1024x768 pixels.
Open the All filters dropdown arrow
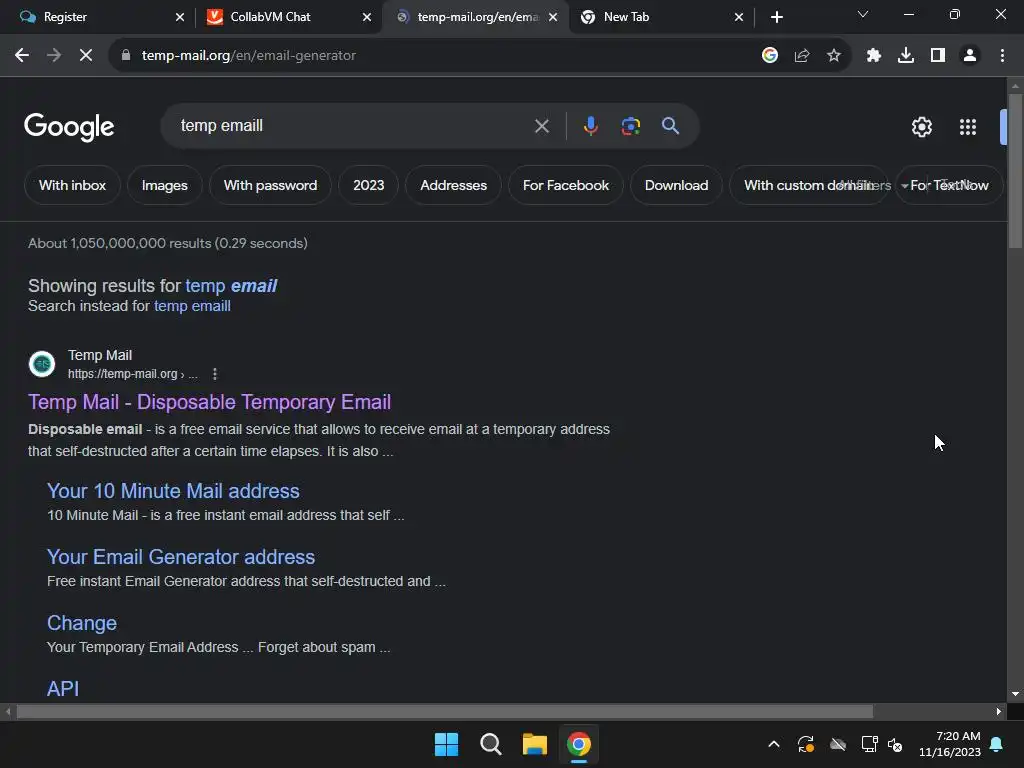pyautogui.click(x=904, y=186)
